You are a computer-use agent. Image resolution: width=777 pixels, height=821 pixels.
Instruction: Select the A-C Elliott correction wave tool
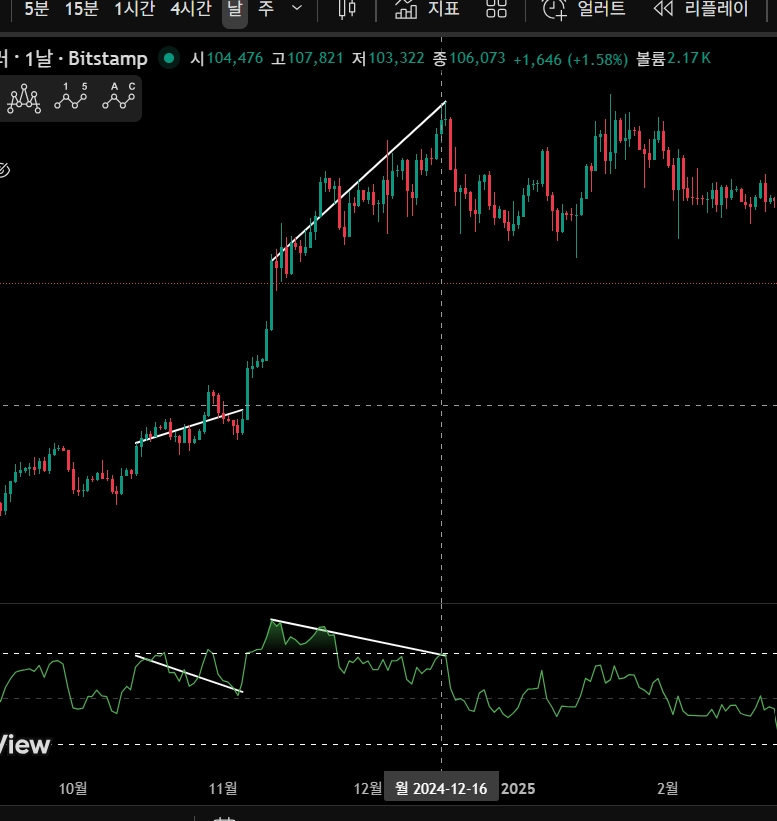[119, 97]
